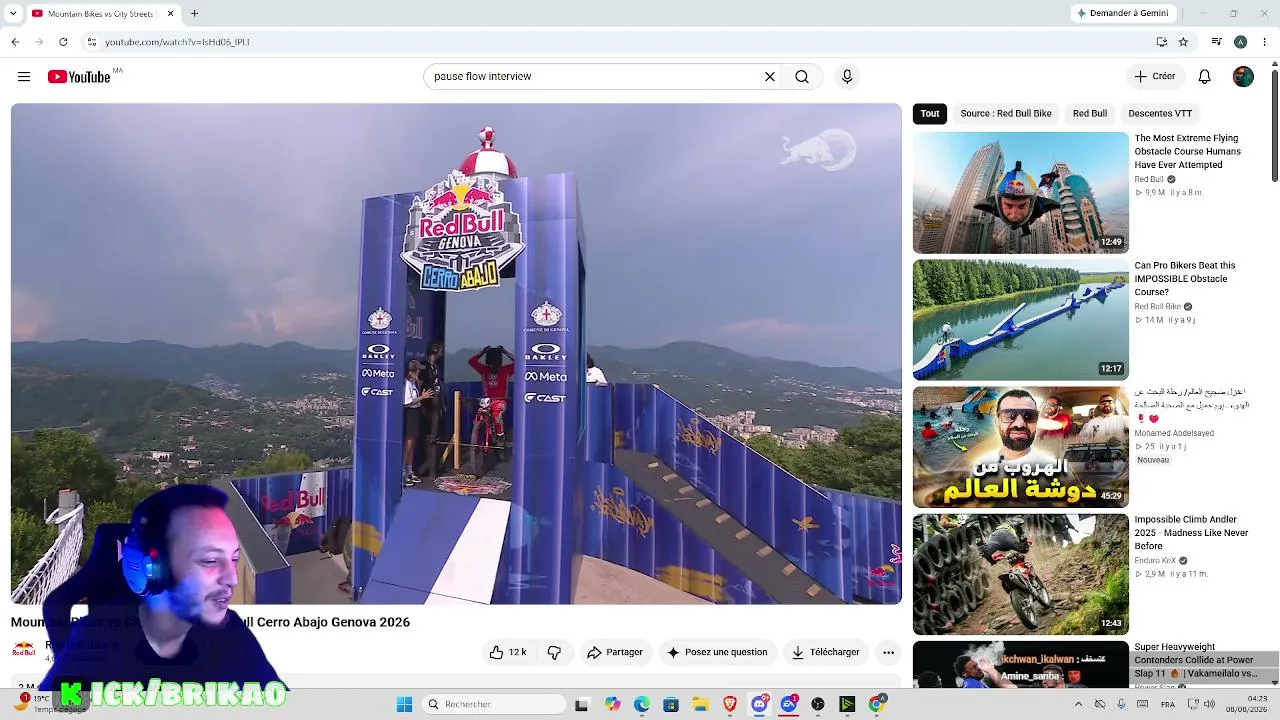
Task: Click the Télécharger download button
Action: (x=826, y=652)
